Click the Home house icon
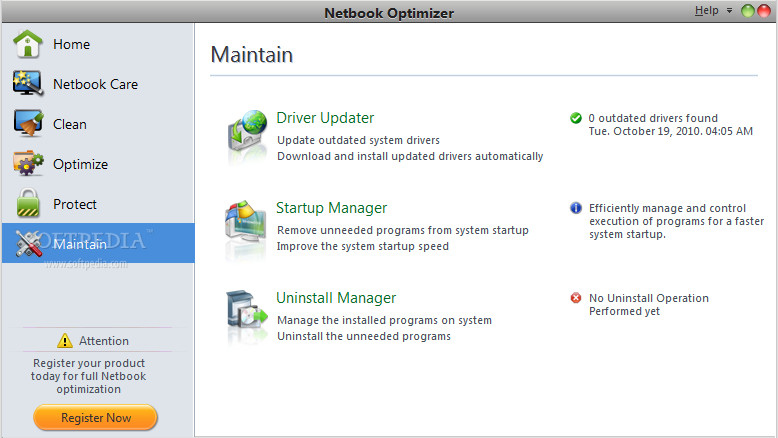Screen dimensions: 778x438 point(28,44)
